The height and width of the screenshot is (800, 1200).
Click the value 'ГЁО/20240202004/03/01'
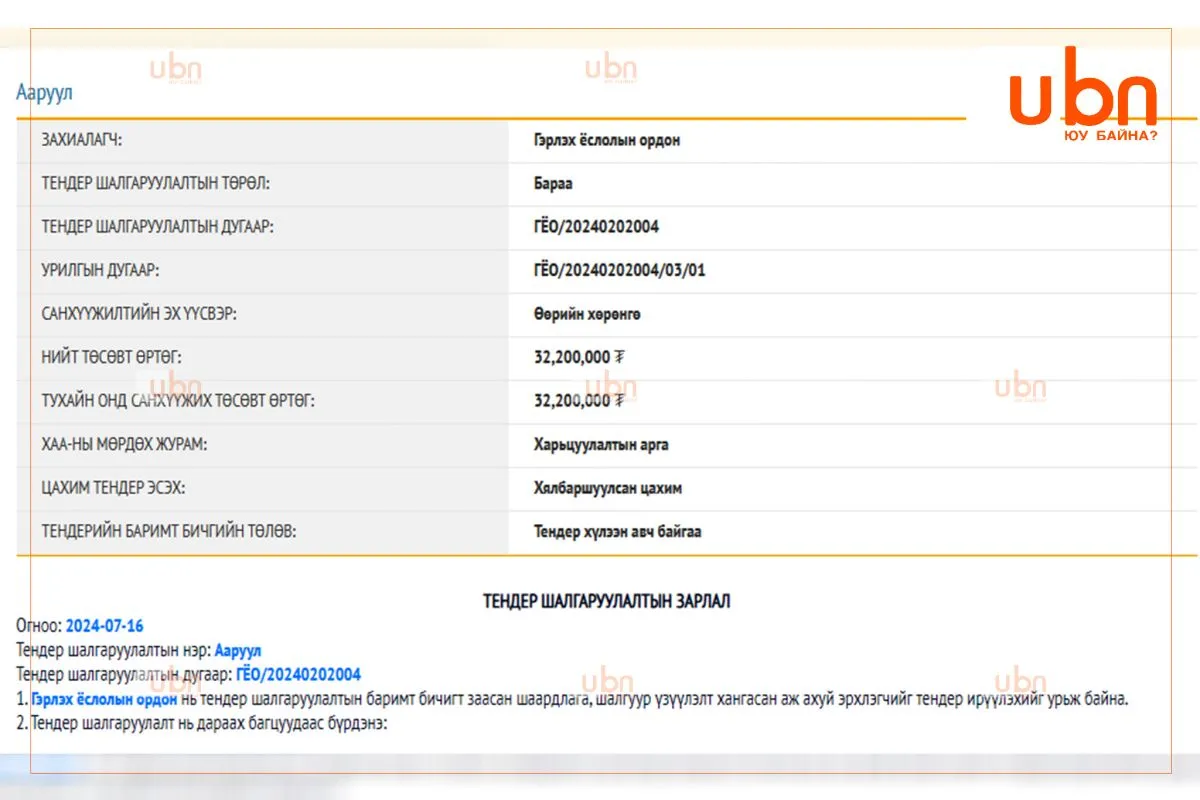pos(620,270)
